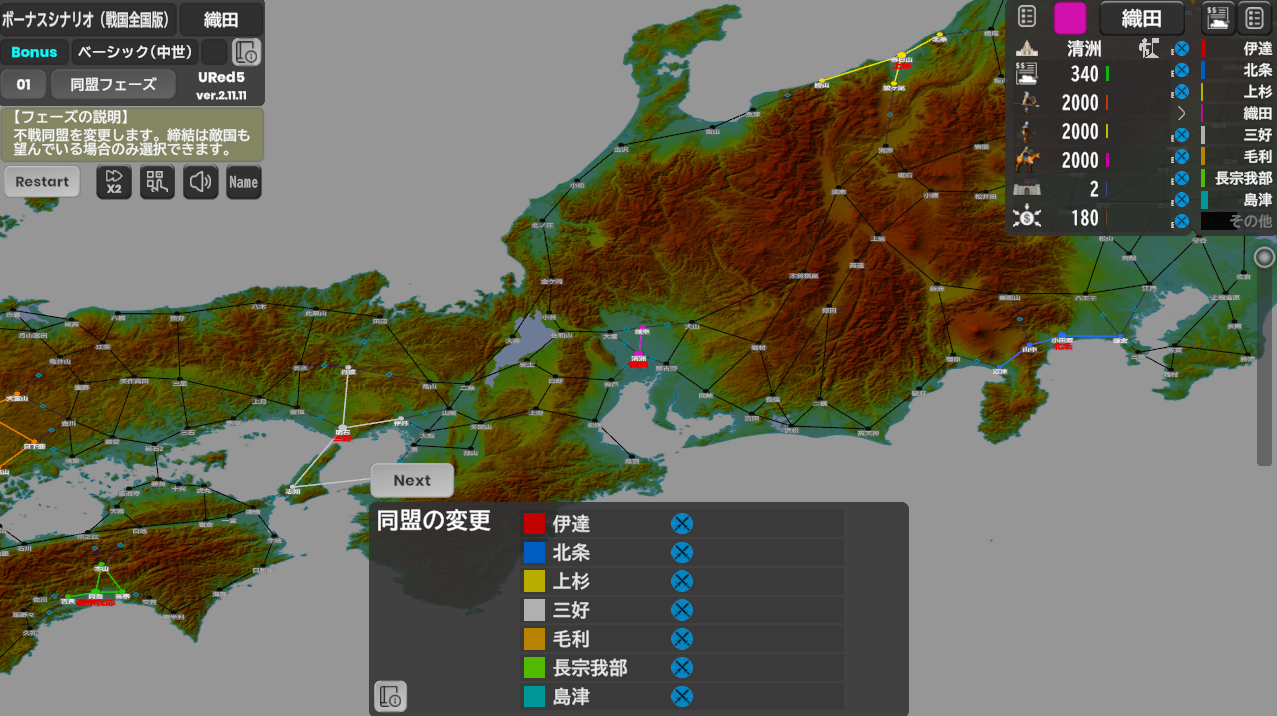Click the money-tank budget icon at top right
Image resolution: width=1277 pixels, height=716 pixels.
(x=1218, y=17)
